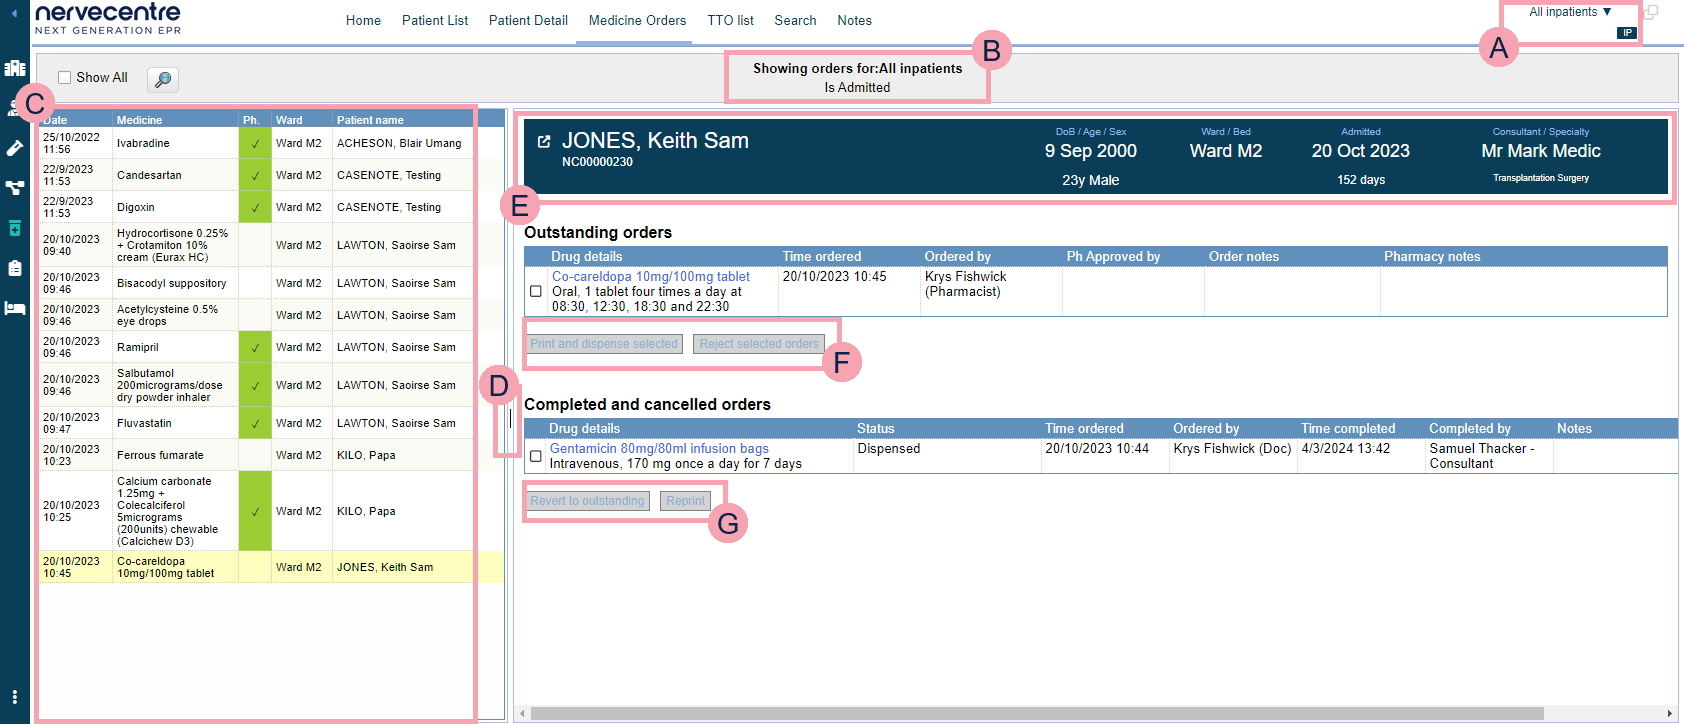Go to the TTO list tab
Image resolution: width=1684 pixels, height=724 pixels.
click(730, 20)
